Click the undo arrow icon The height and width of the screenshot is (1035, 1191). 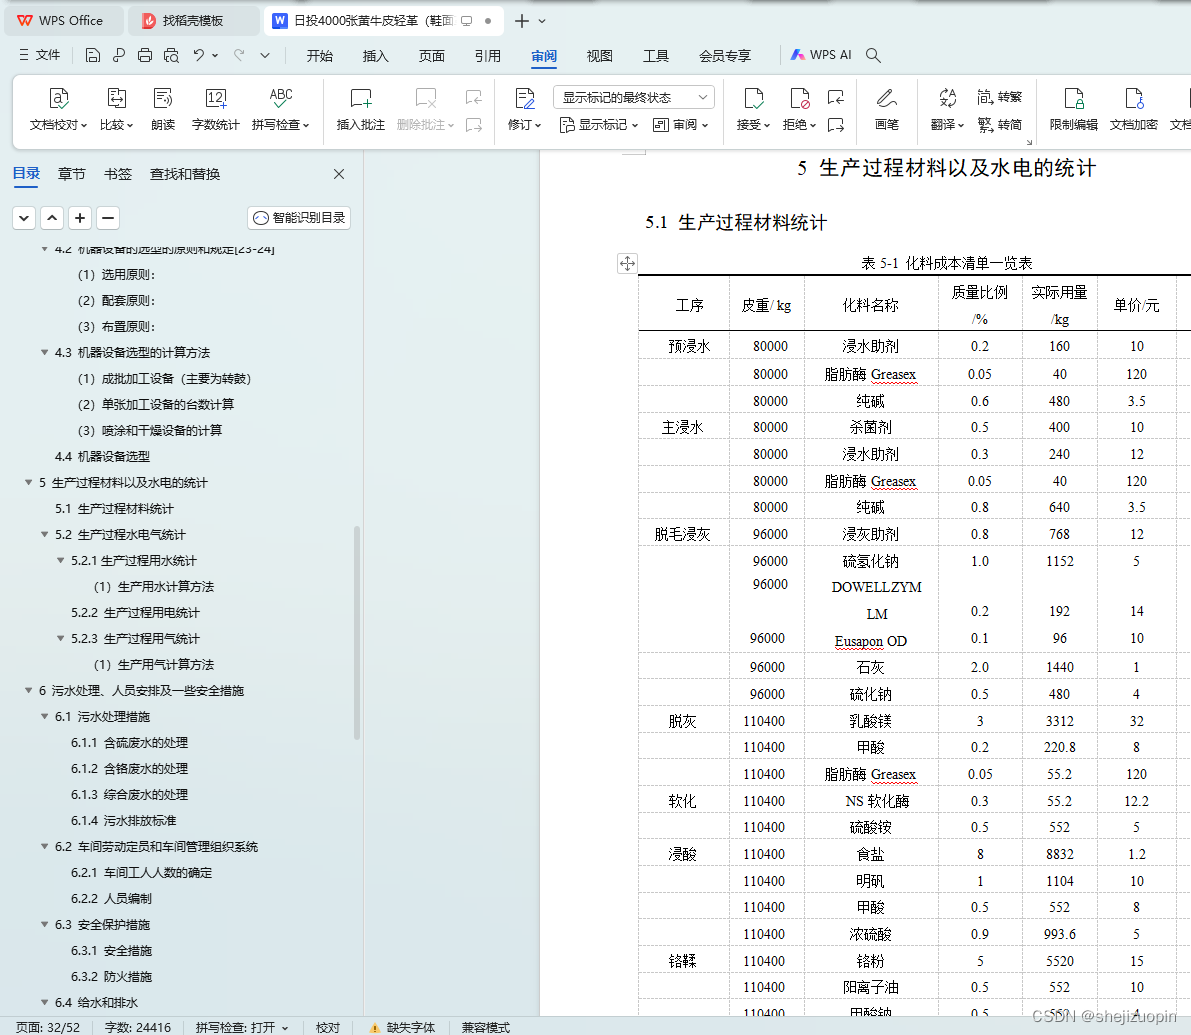[198, 55]
